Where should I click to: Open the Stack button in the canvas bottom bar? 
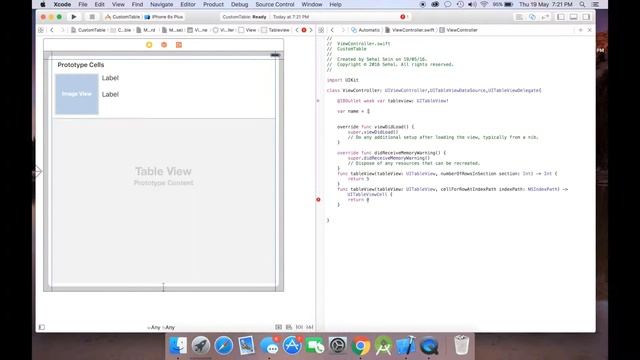point(278,327)
